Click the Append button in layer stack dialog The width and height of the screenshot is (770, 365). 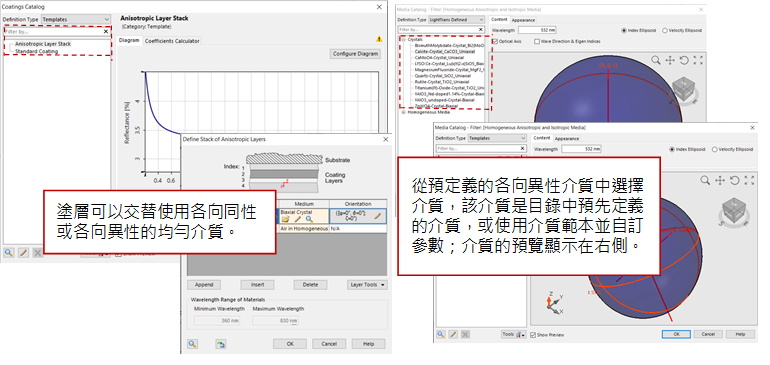click(x=204, y=285)
